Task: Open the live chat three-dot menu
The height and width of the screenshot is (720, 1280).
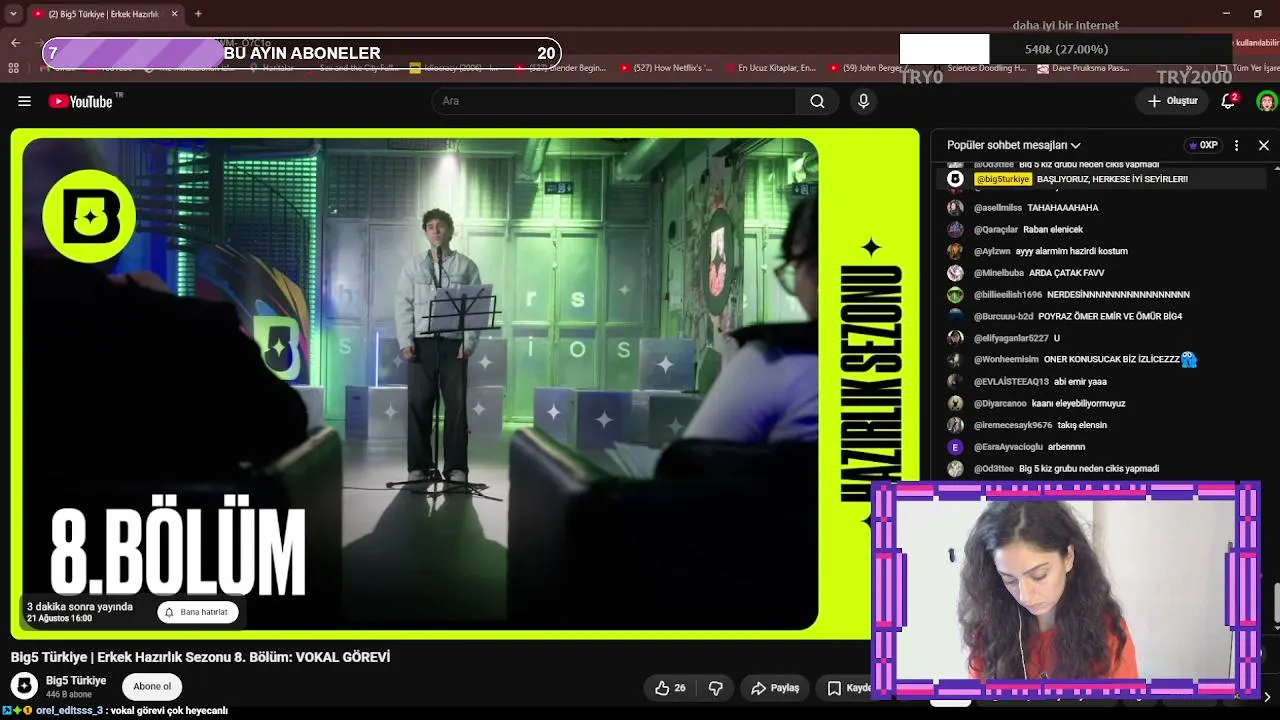Action: click(x=1236, y=145)
